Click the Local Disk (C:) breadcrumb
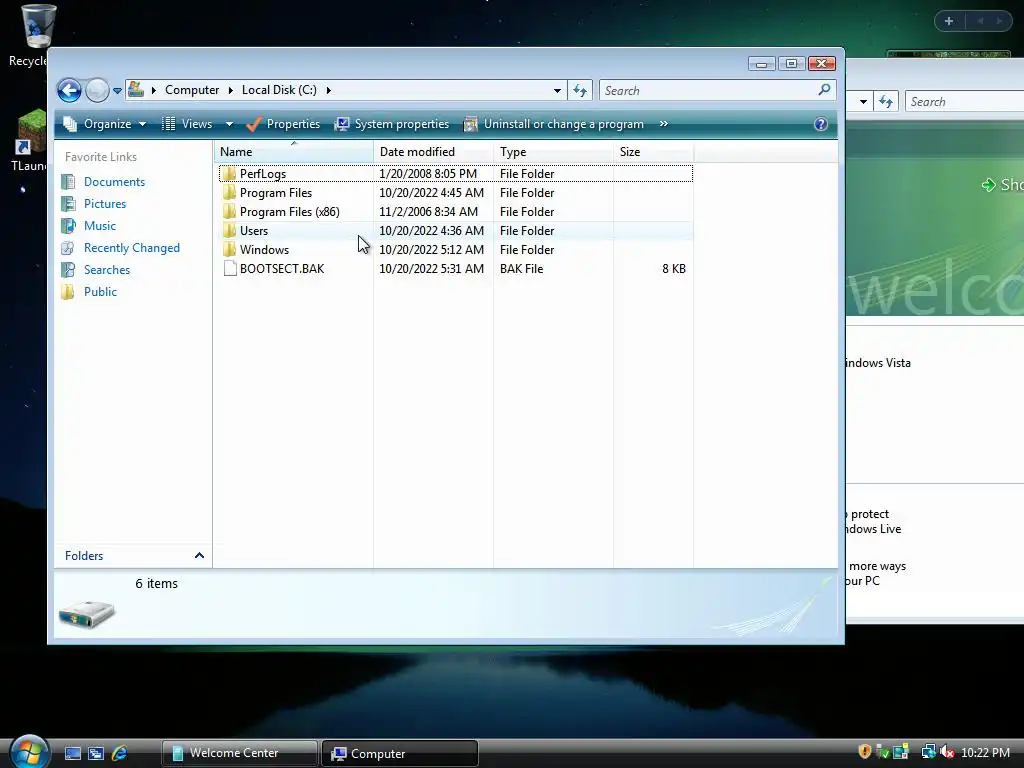This screenshot has width=1024, height=768. pos(279,90)
